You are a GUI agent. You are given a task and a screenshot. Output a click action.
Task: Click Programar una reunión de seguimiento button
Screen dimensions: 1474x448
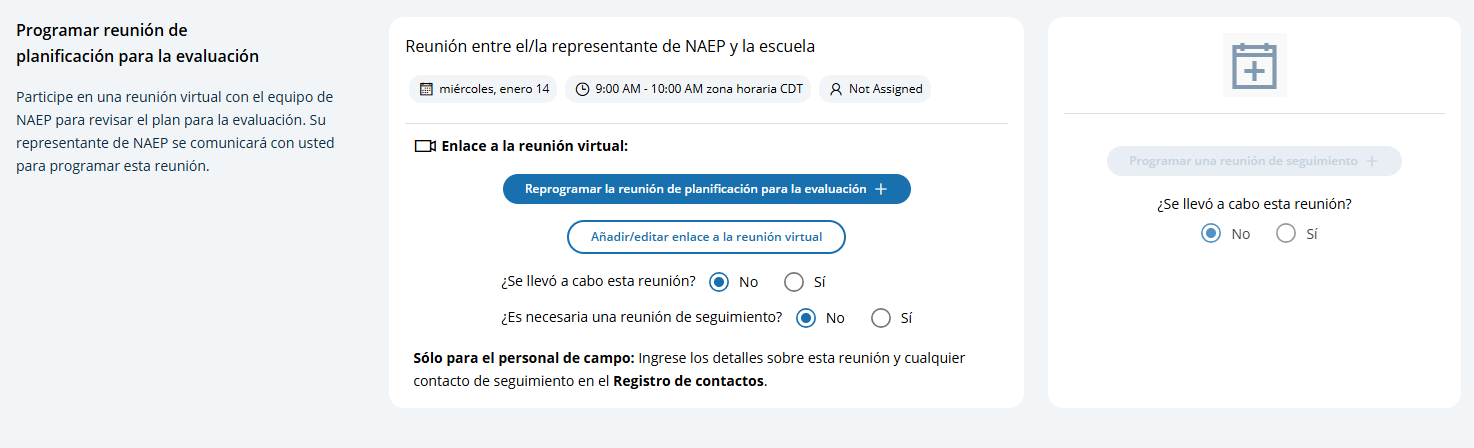1243,161
